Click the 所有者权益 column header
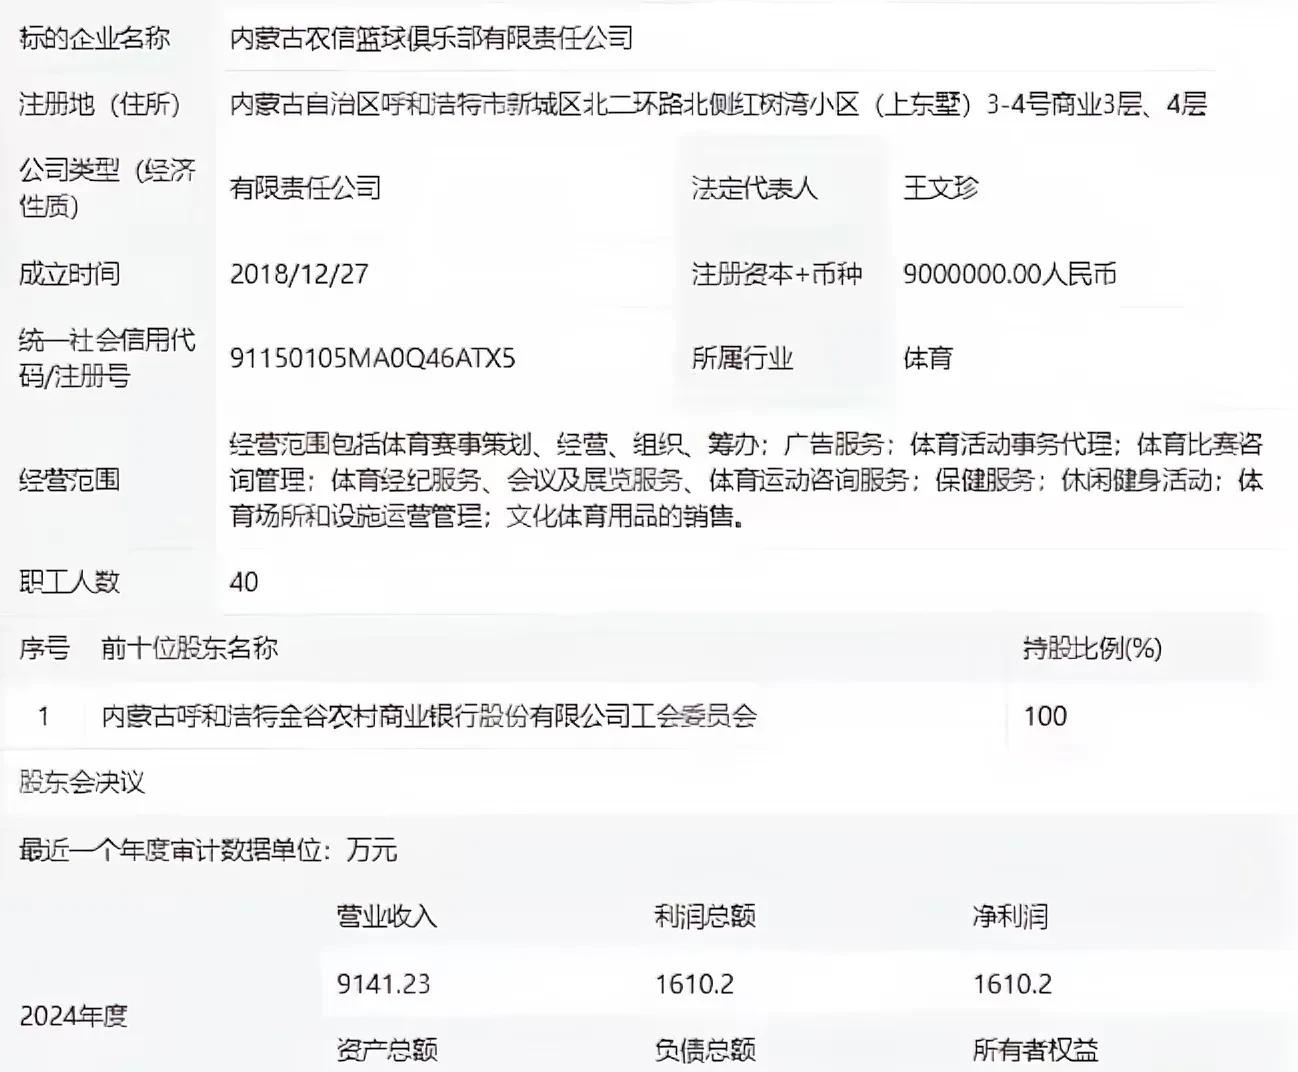This screenshot has width=1298, height=1072. click(1035, 1050)
